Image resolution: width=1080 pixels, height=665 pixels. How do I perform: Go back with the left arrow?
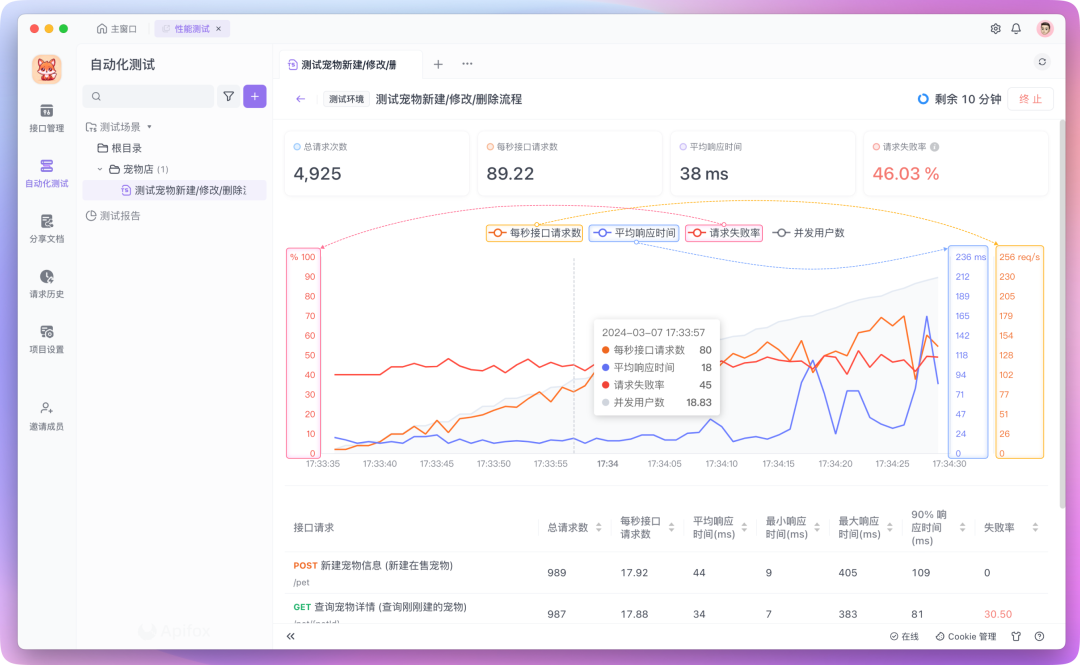coord(300,99)
